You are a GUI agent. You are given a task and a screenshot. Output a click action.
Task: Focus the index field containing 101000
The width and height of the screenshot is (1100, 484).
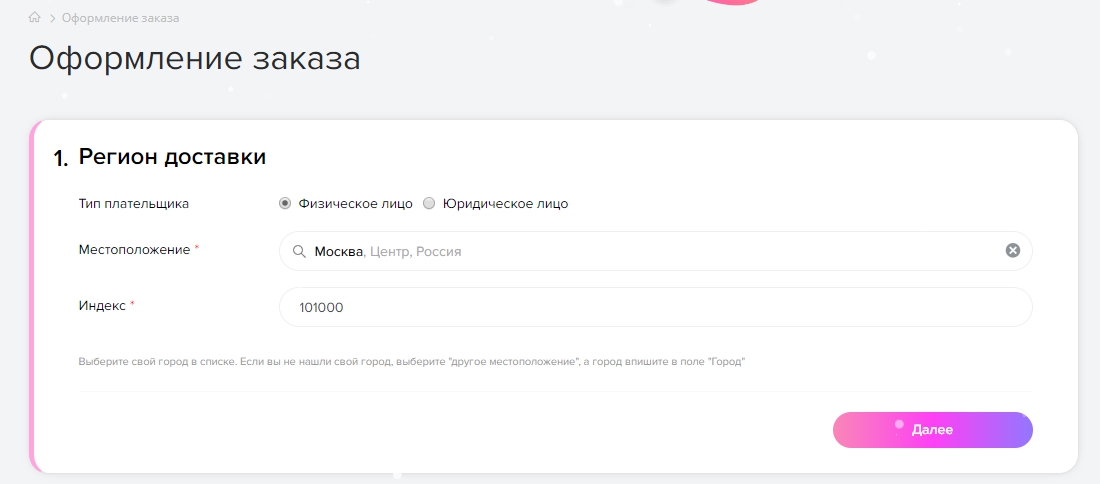pyautogui.click(x=655, y=307)
